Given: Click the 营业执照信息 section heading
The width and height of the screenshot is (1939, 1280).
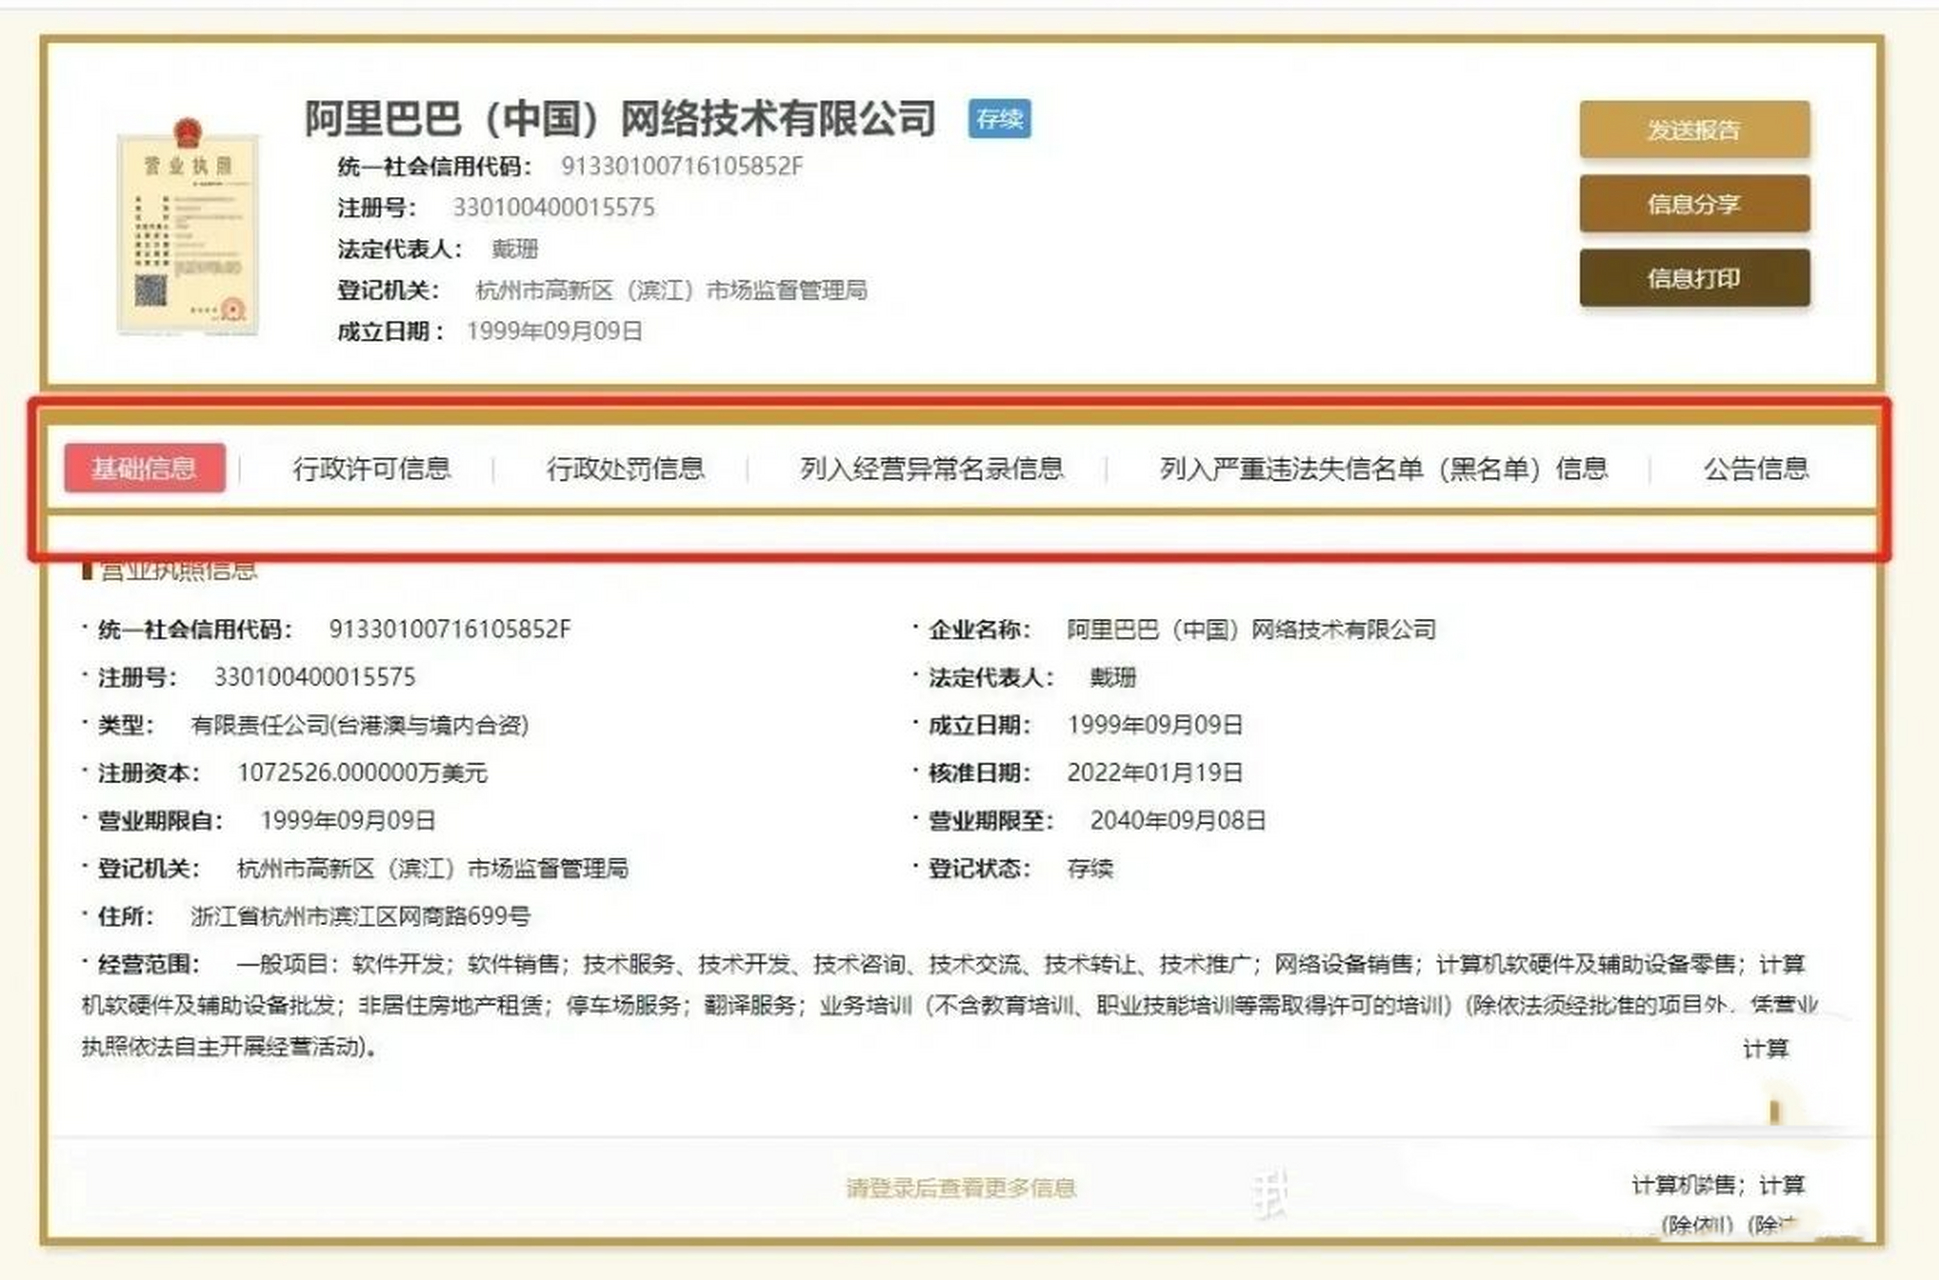Looking at the screenshot, I should (178, 570).
